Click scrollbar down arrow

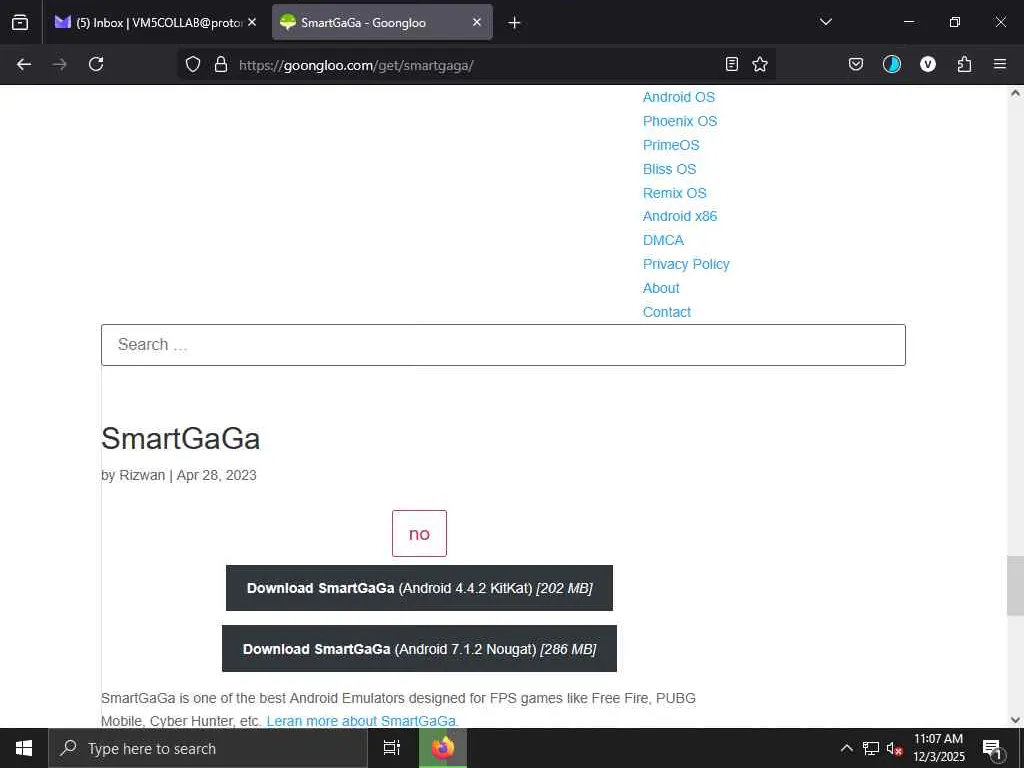click(x=1015, y=720)
